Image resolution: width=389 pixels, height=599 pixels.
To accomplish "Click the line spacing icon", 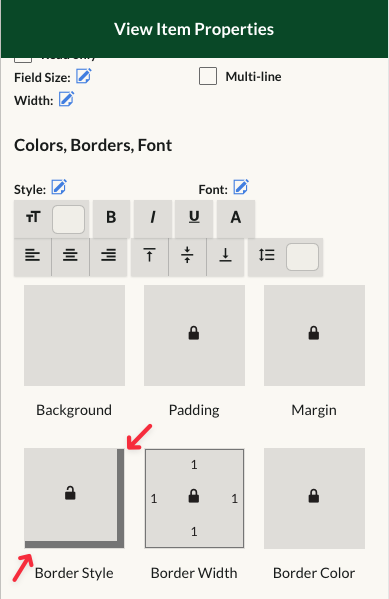I will point(267,255).
